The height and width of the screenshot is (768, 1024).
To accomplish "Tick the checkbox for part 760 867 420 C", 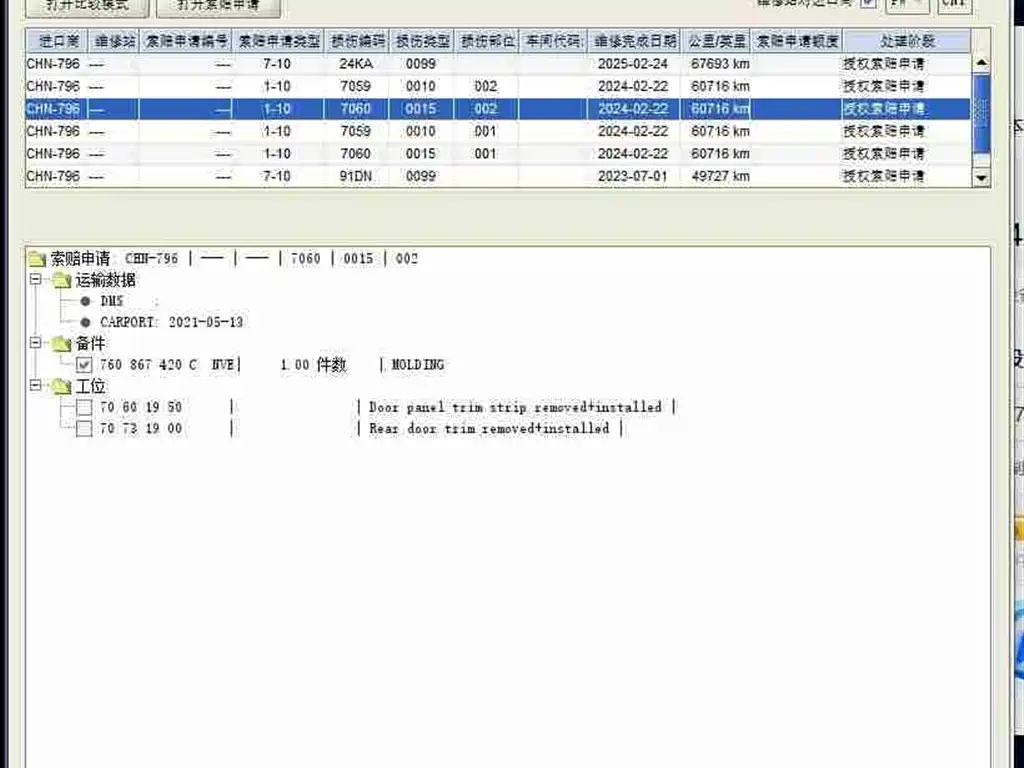I will pyautogui.click(x=84, y=365).
